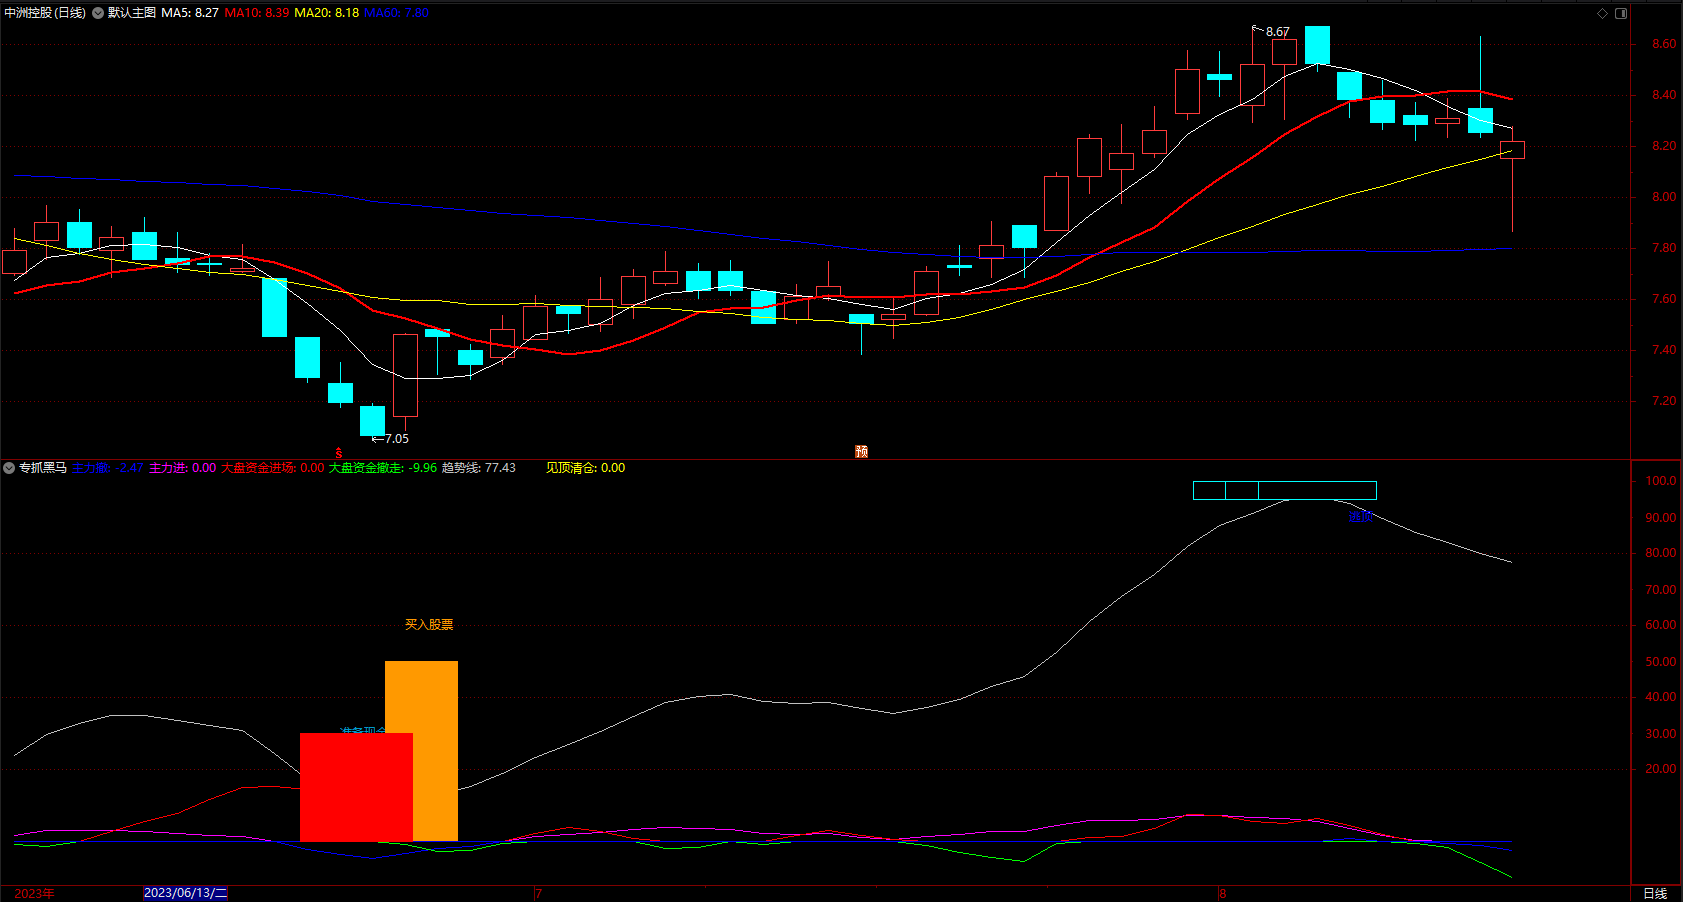Click the red S marker under the candles
1683x902 pixels.
pos(339,453)
